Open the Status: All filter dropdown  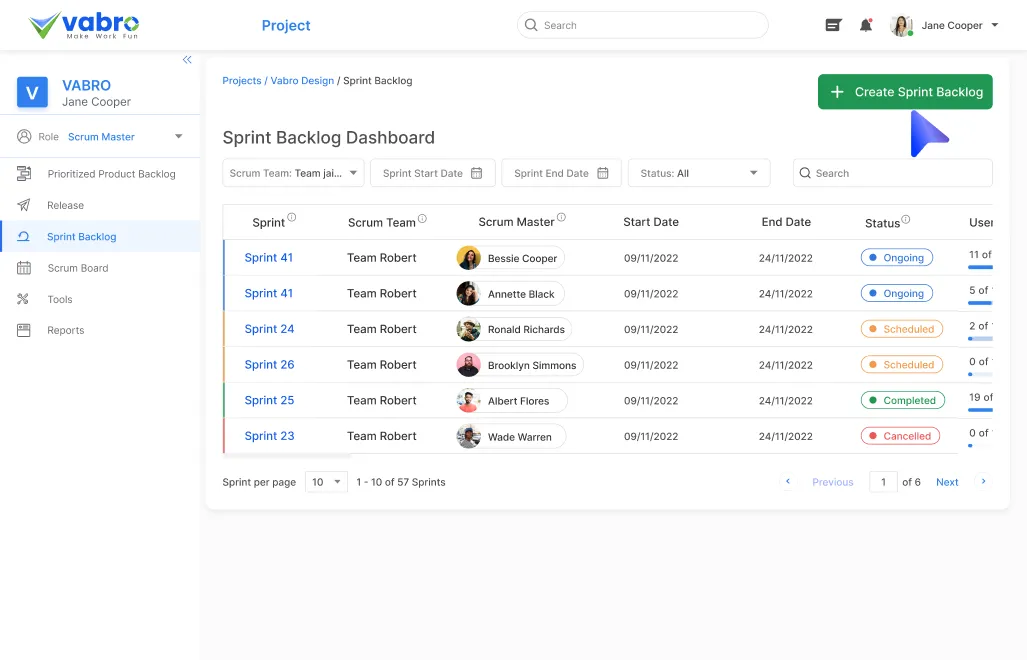click(x=699, y=172)
